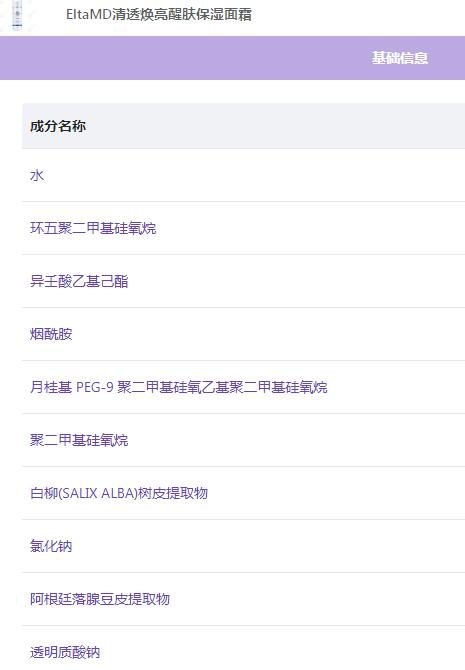Open the 聚二甲基硅氧烷 ingredient link
The image size is (465, 670).
[79, 440]
